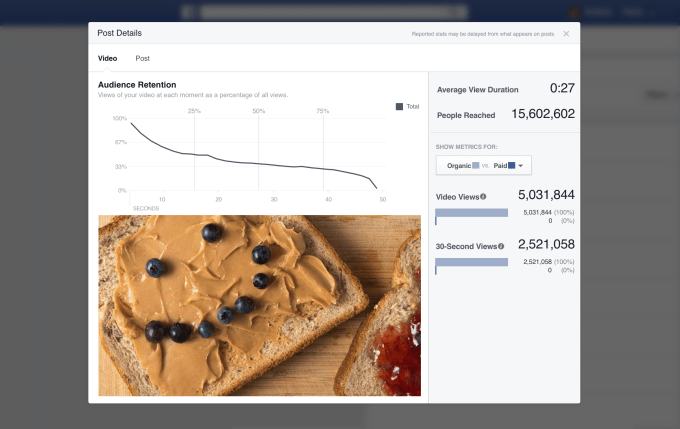Click the blurred search bar at top
680x429 pixels.
pyautogui.click(x=334, y=12)
